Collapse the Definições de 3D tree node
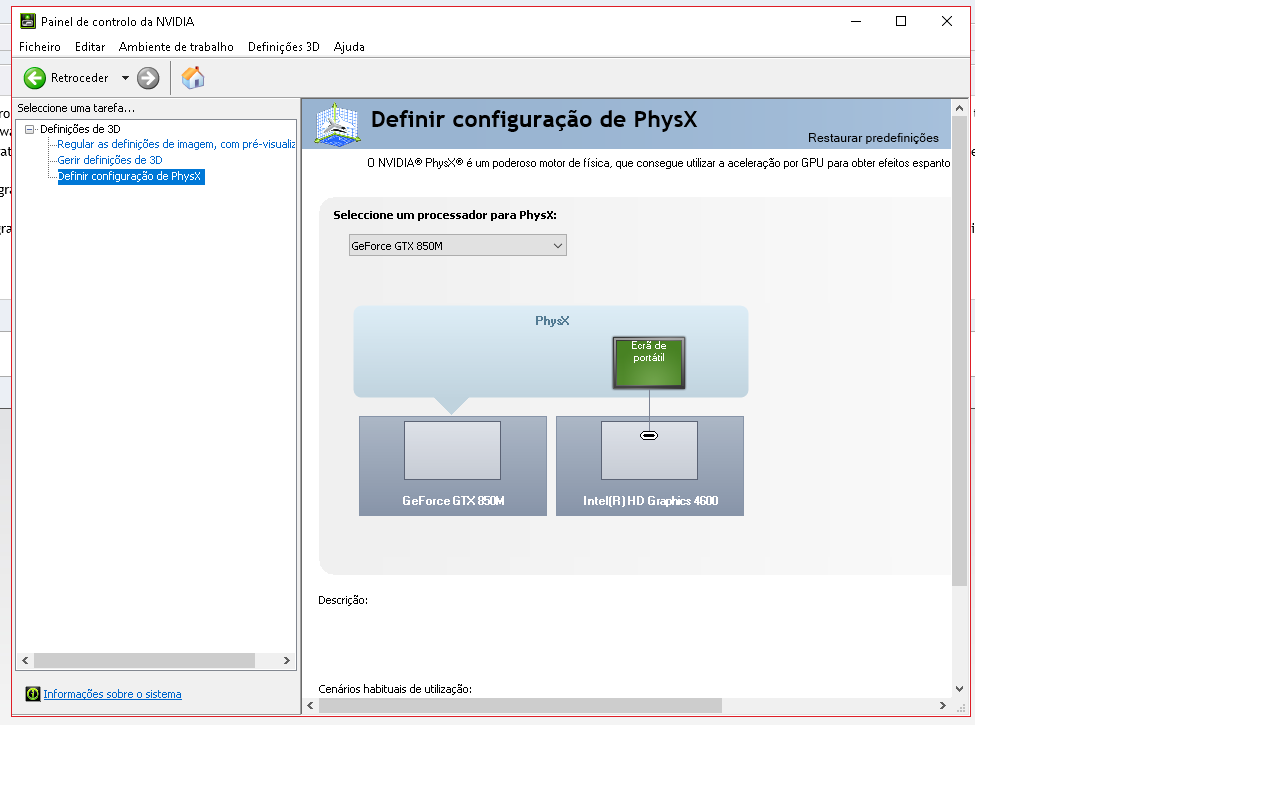Viewport: 1286px width, 792px height. click(30, 129)
